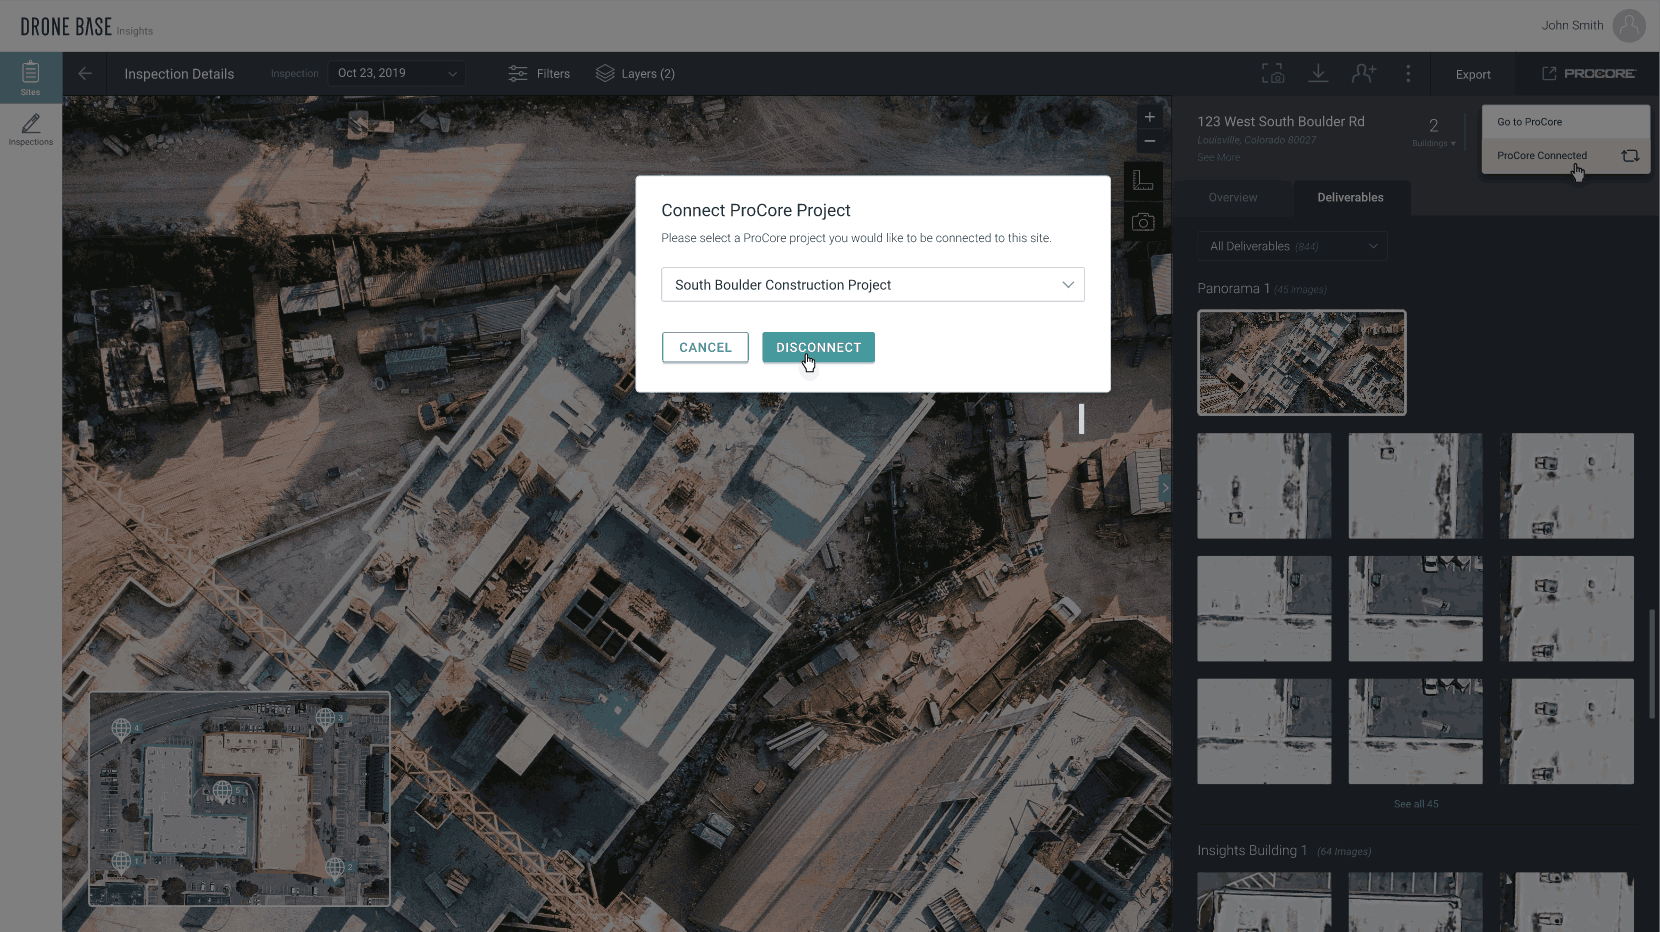Open South Boulder Construction Project dropdown

click(873, 285)
